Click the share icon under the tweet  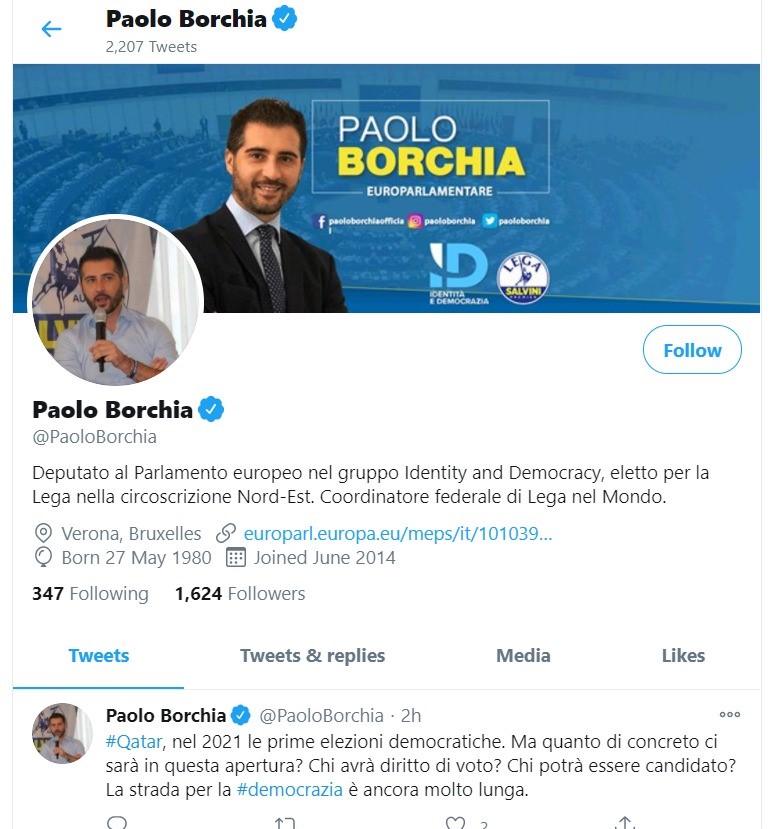(625, 822)
